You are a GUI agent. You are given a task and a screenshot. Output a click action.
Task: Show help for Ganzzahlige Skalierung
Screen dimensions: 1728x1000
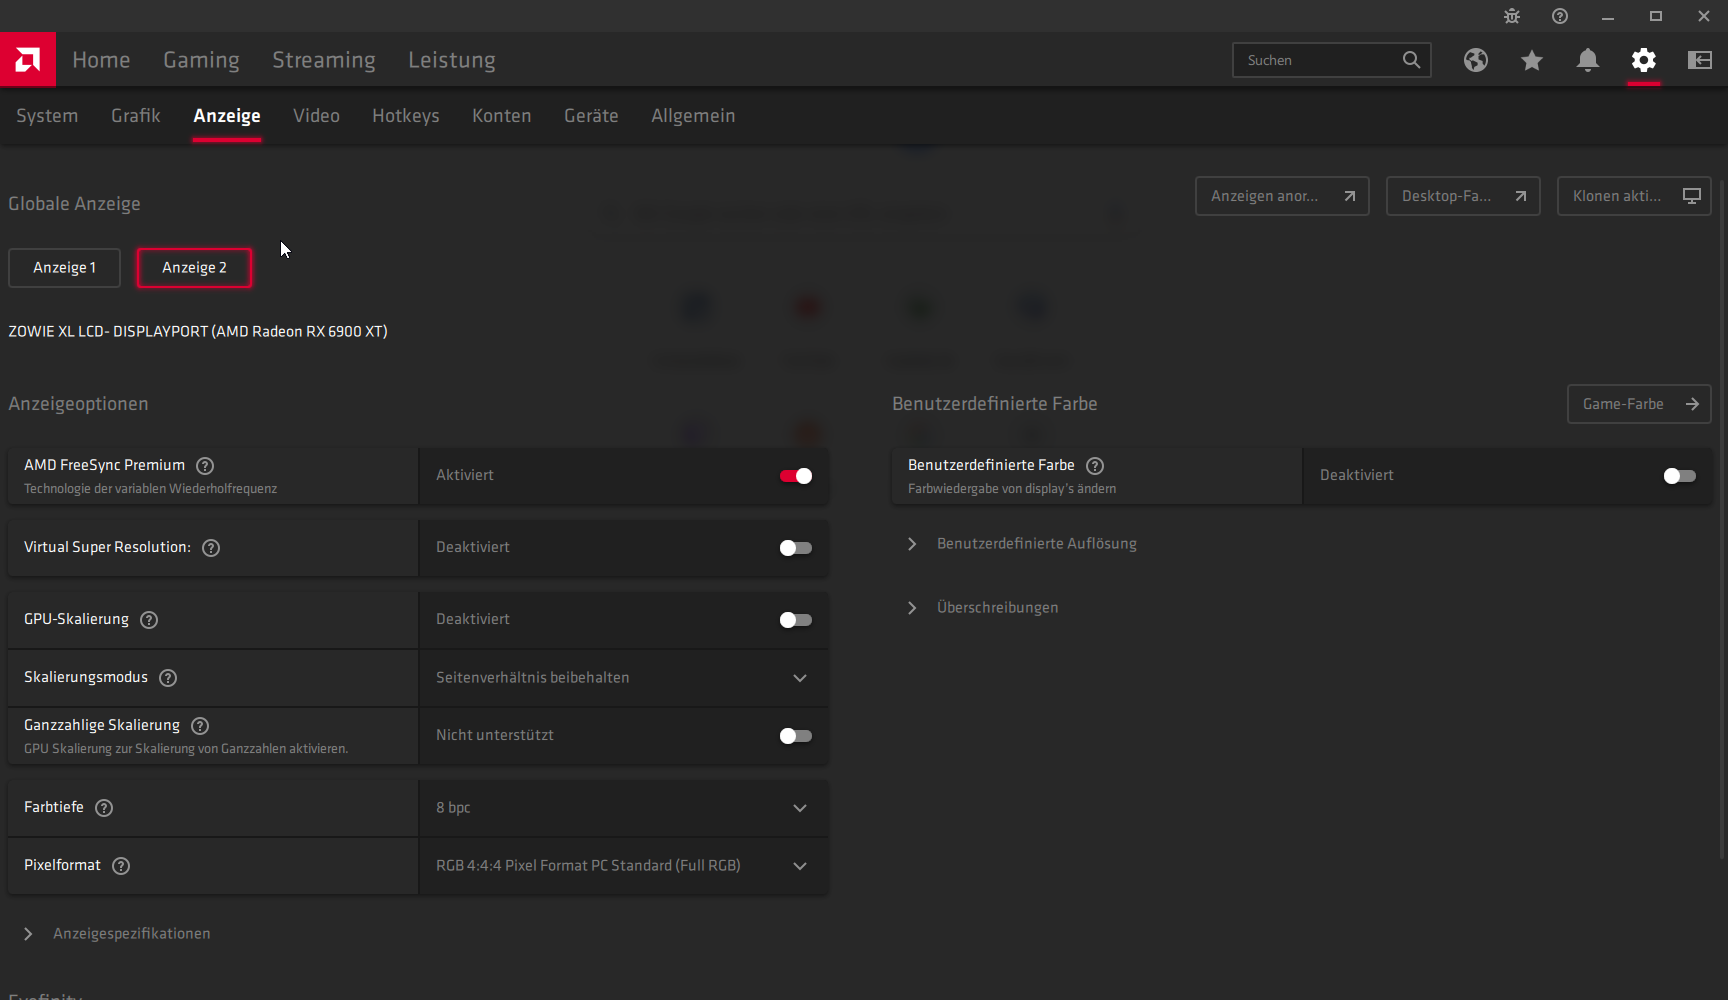(200, 726)
